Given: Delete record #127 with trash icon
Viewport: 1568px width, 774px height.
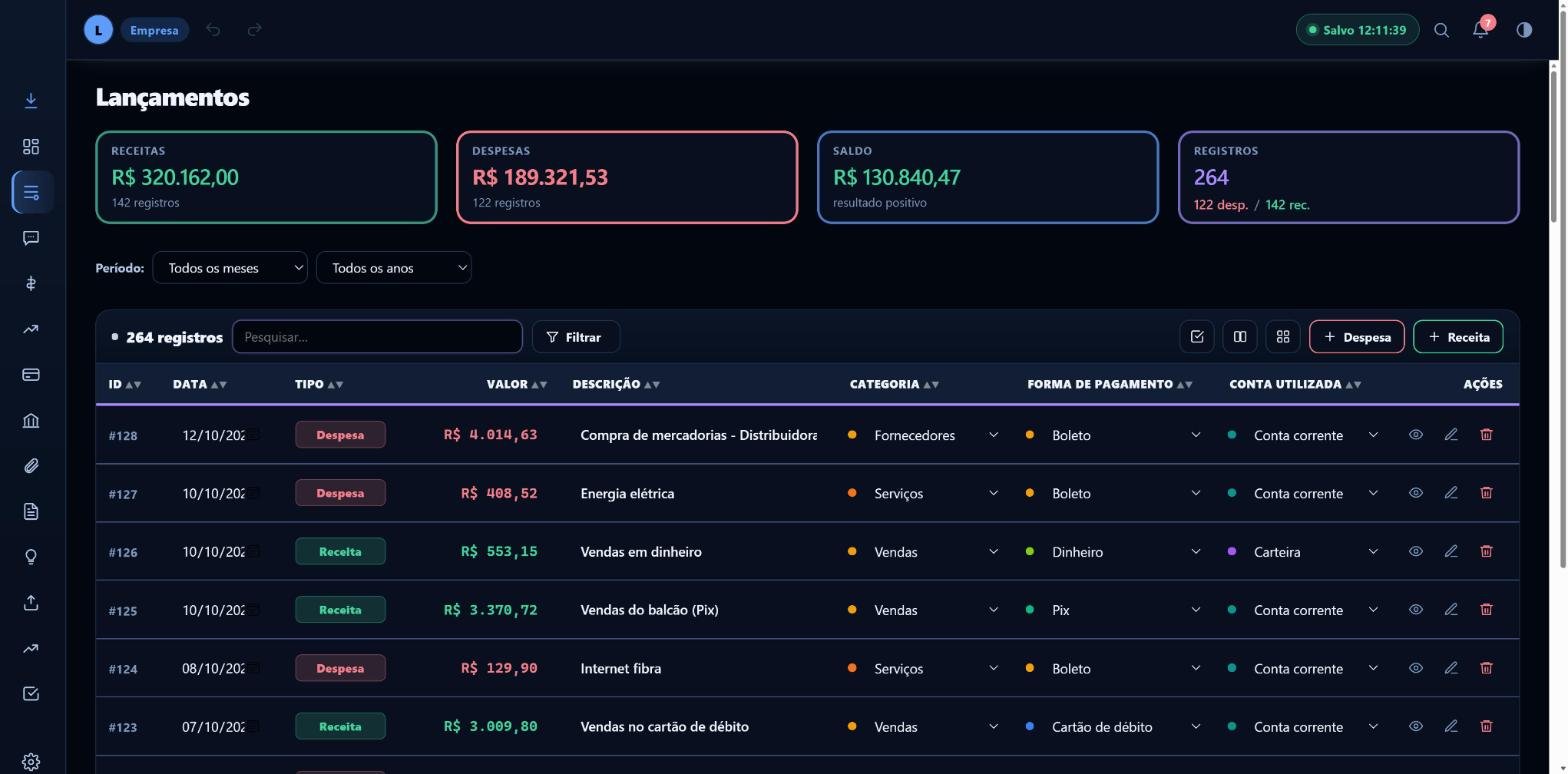Looking at the screenshot, I should point(1486,493).
